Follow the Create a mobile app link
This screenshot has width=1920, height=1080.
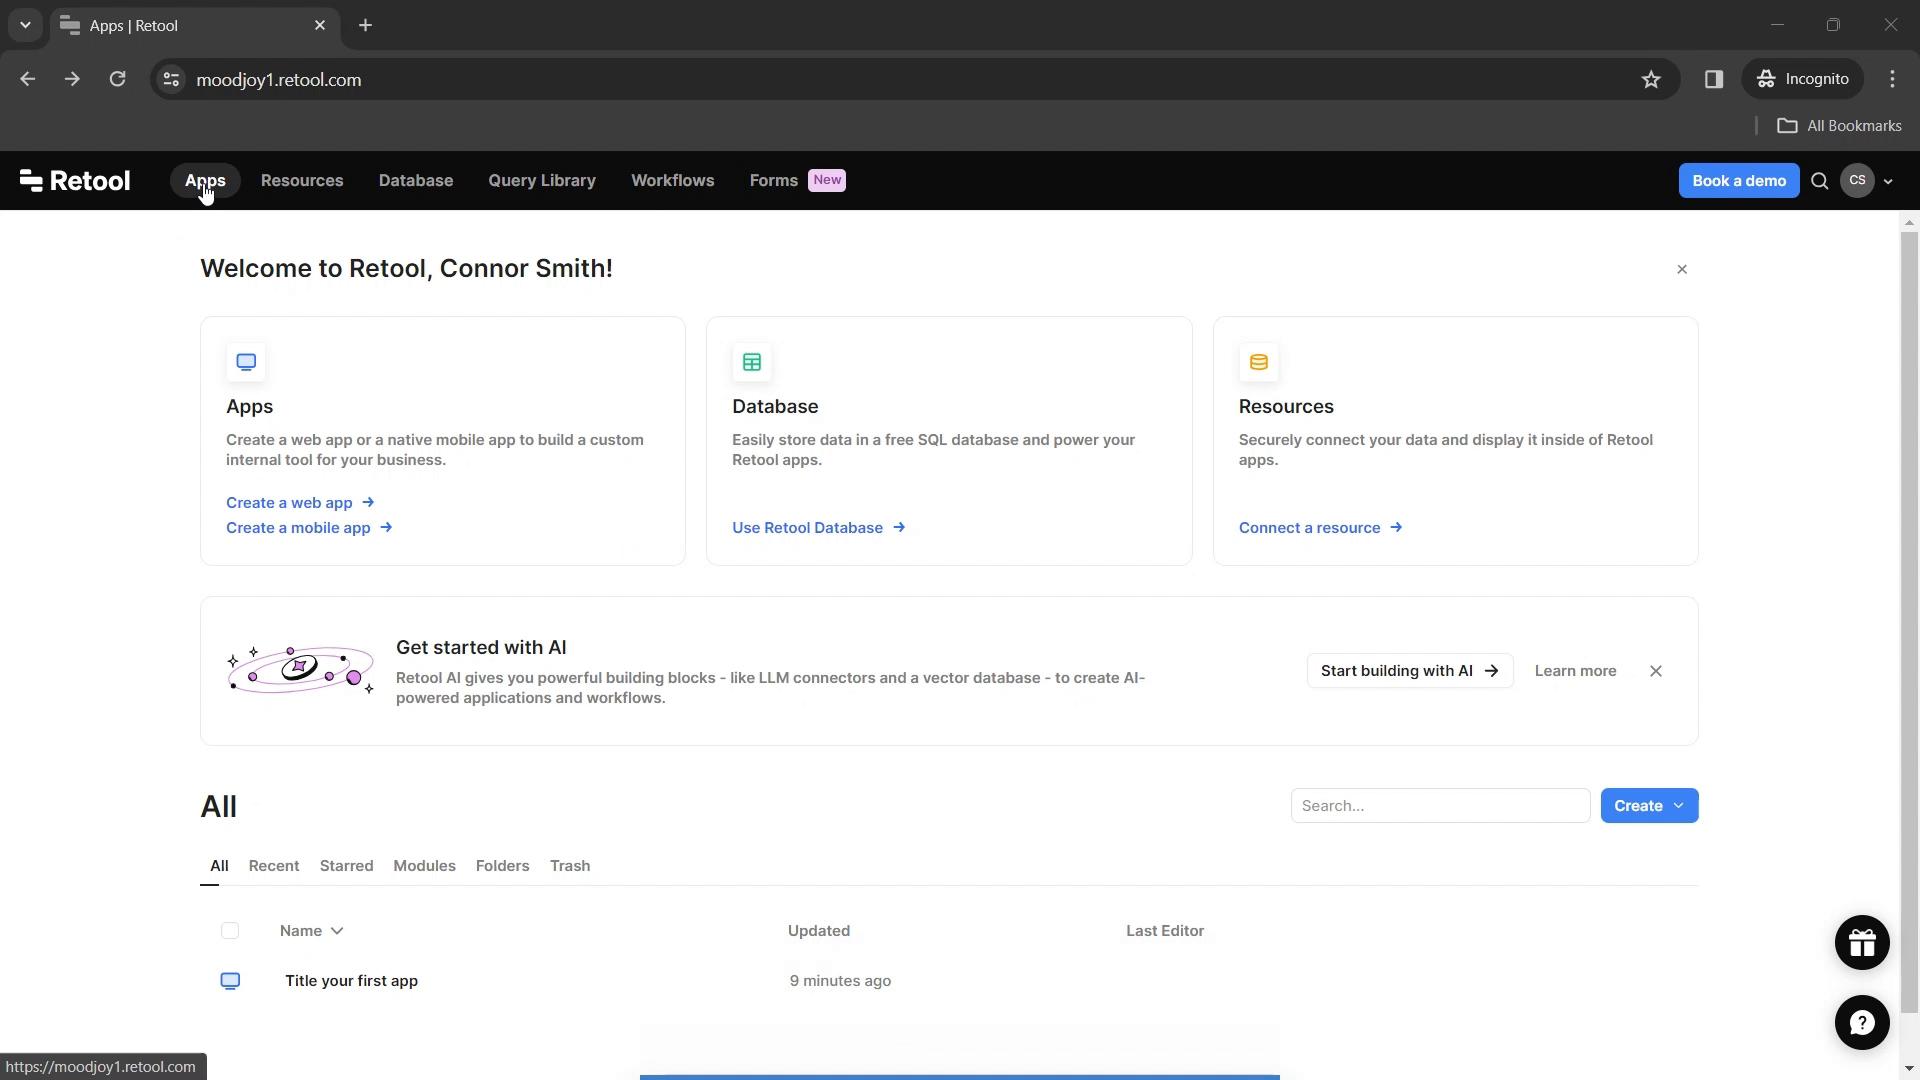[x=309, y=528]
